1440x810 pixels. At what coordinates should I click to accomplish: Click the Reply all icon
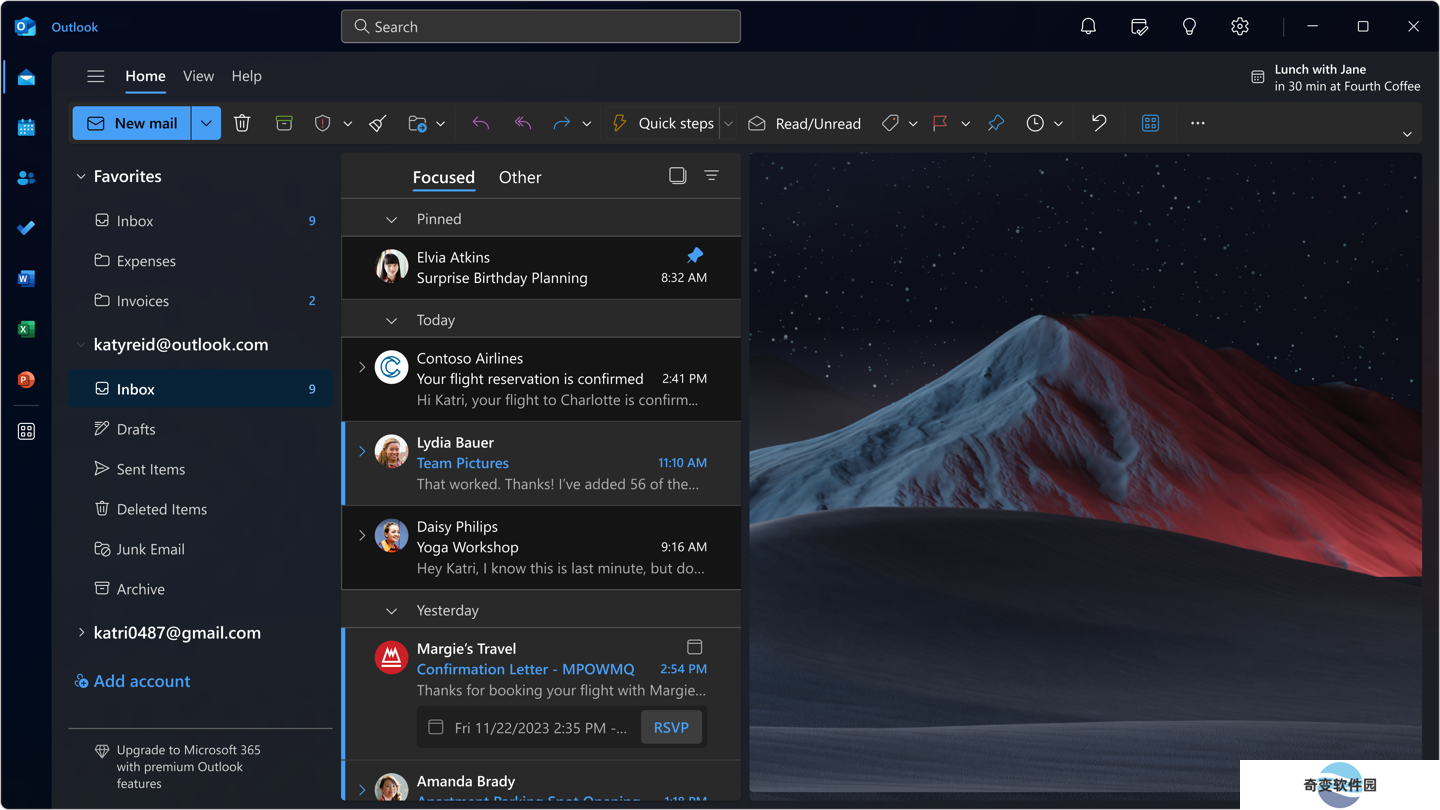pos(522,123)
